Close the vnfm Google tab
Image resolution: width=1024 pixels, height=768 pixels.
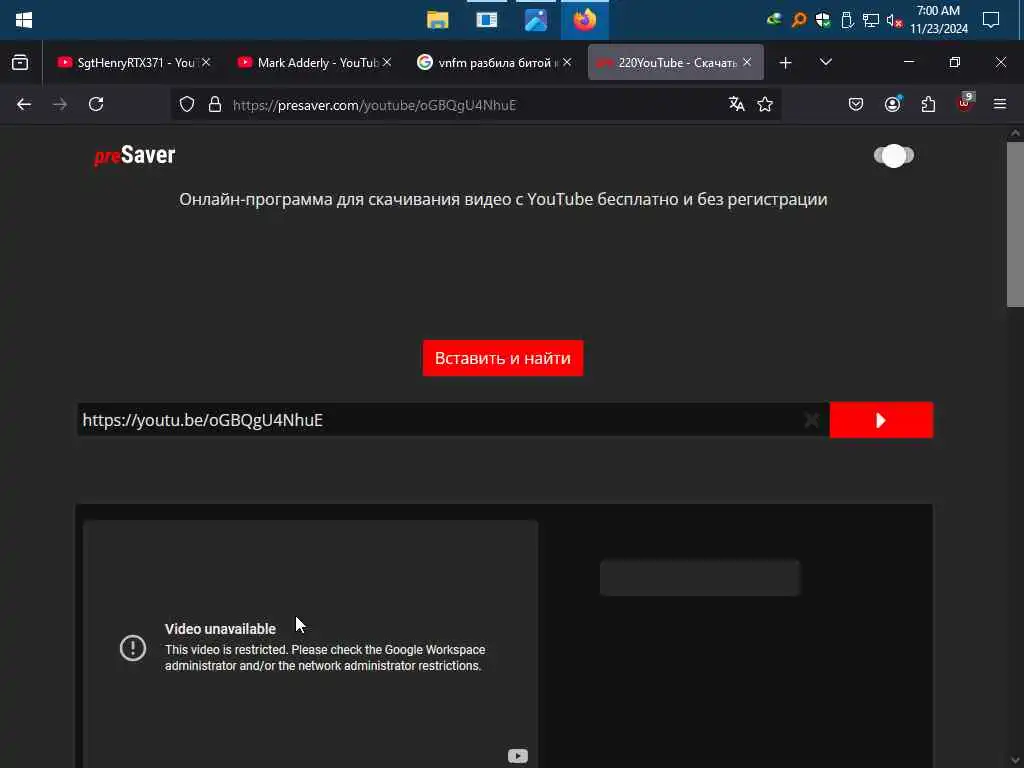pos(567,62)
